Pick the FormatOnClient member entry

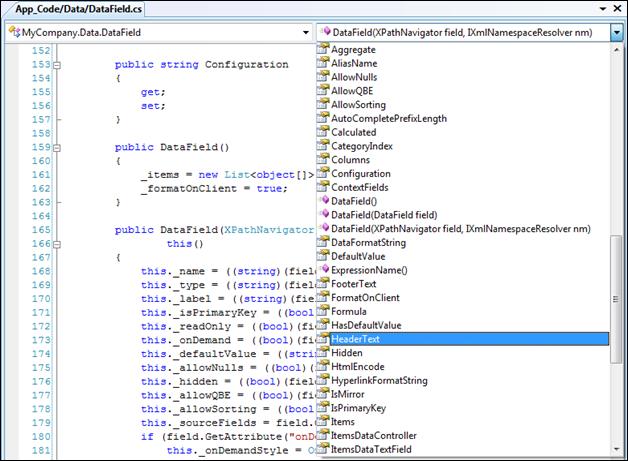[x=365, y=298]
